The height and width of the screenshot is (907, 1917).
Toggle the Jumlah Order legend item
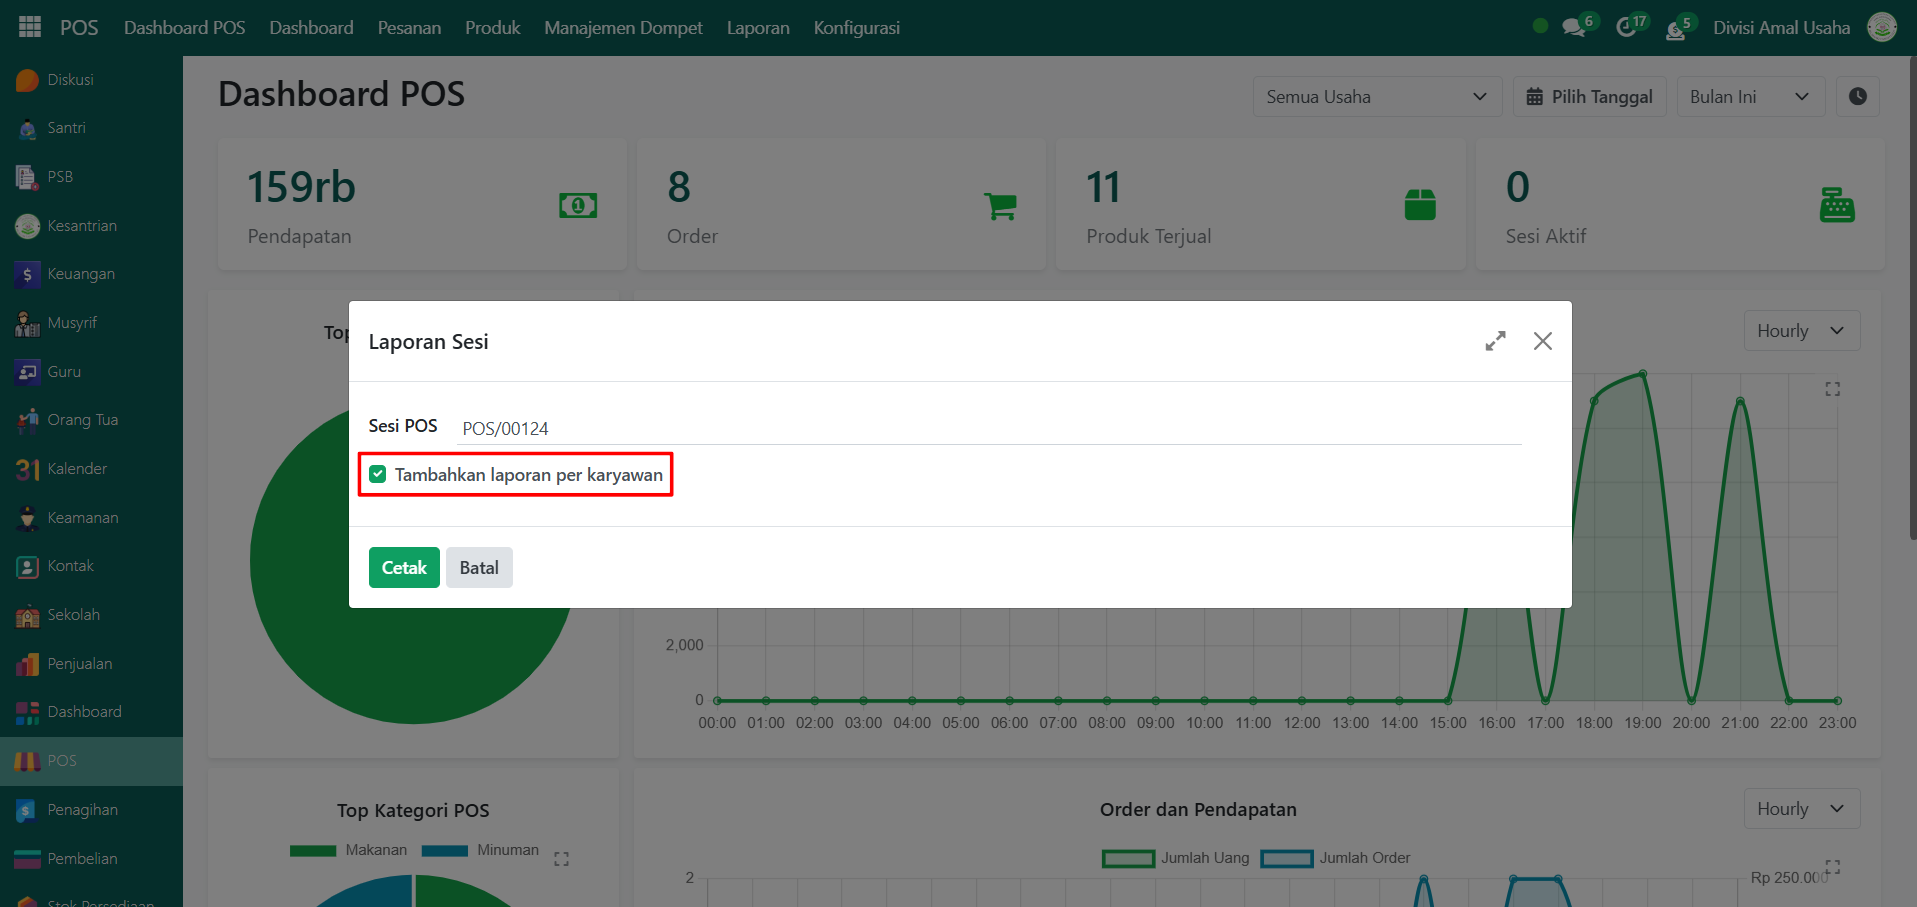coord(1336,858)
